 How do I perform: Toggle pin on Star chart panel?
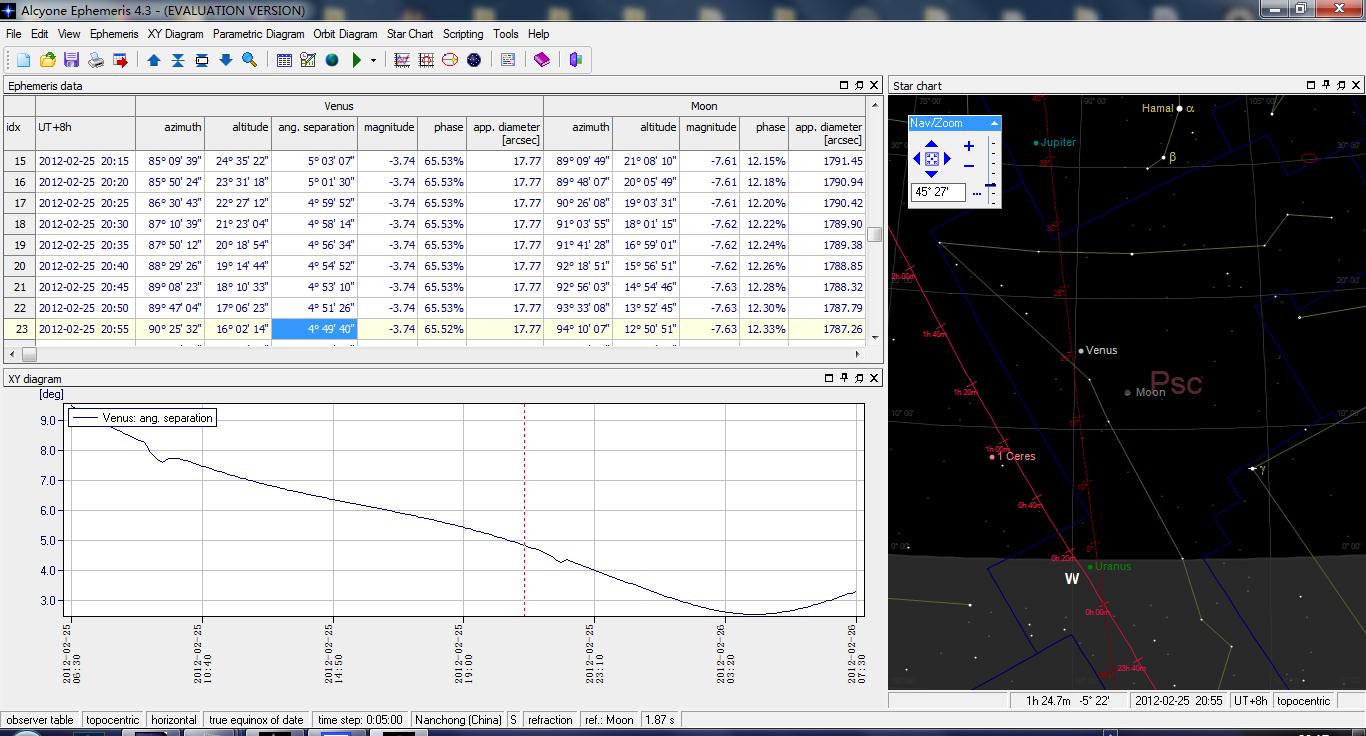click(x=1326, y=85)
